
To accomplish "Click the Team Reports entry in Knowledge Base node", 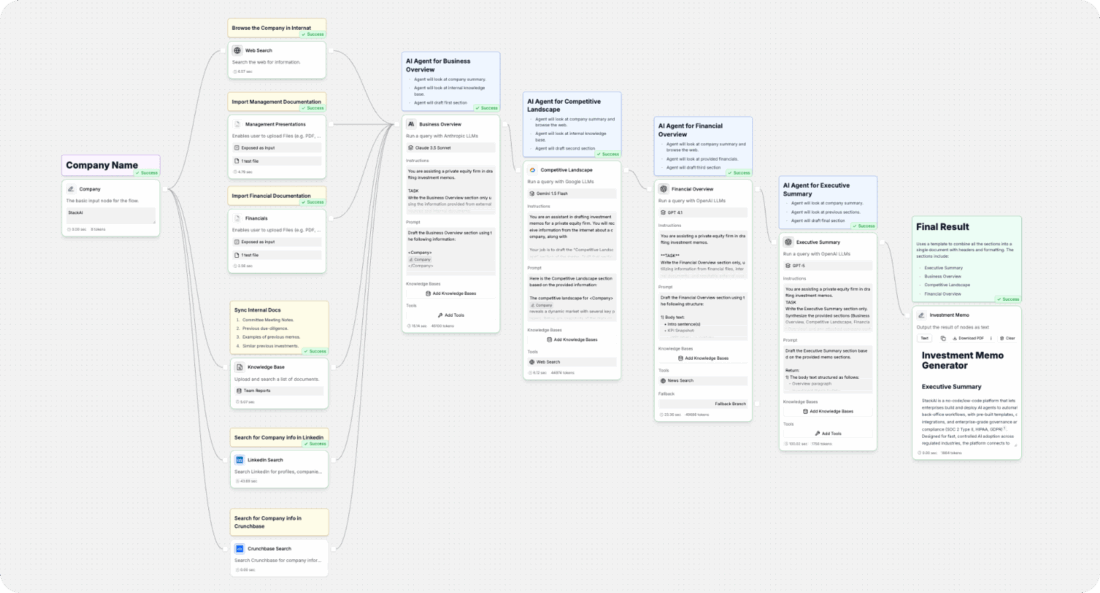I will (279, 391).
